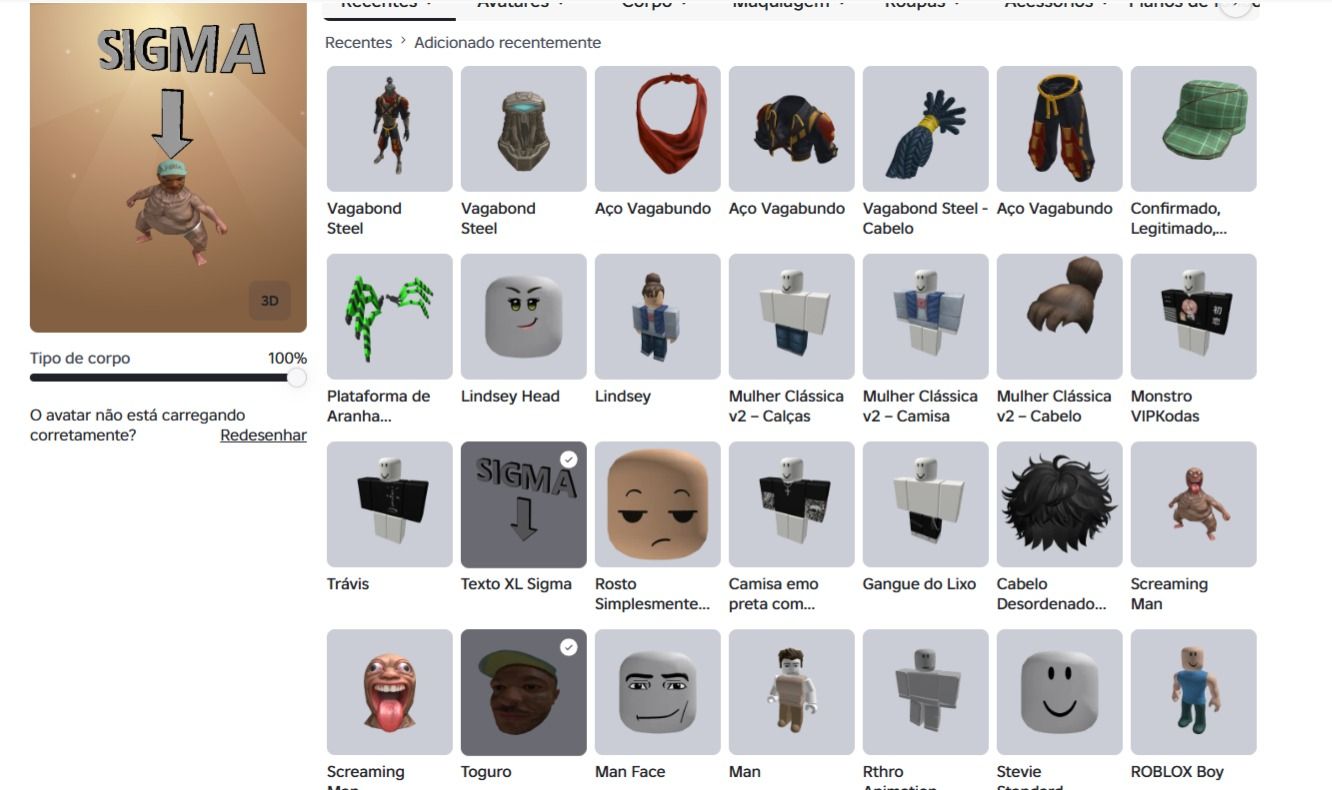
Task: Click the Tipo de corpo slider handle
Action: click(x=296, y=378)
